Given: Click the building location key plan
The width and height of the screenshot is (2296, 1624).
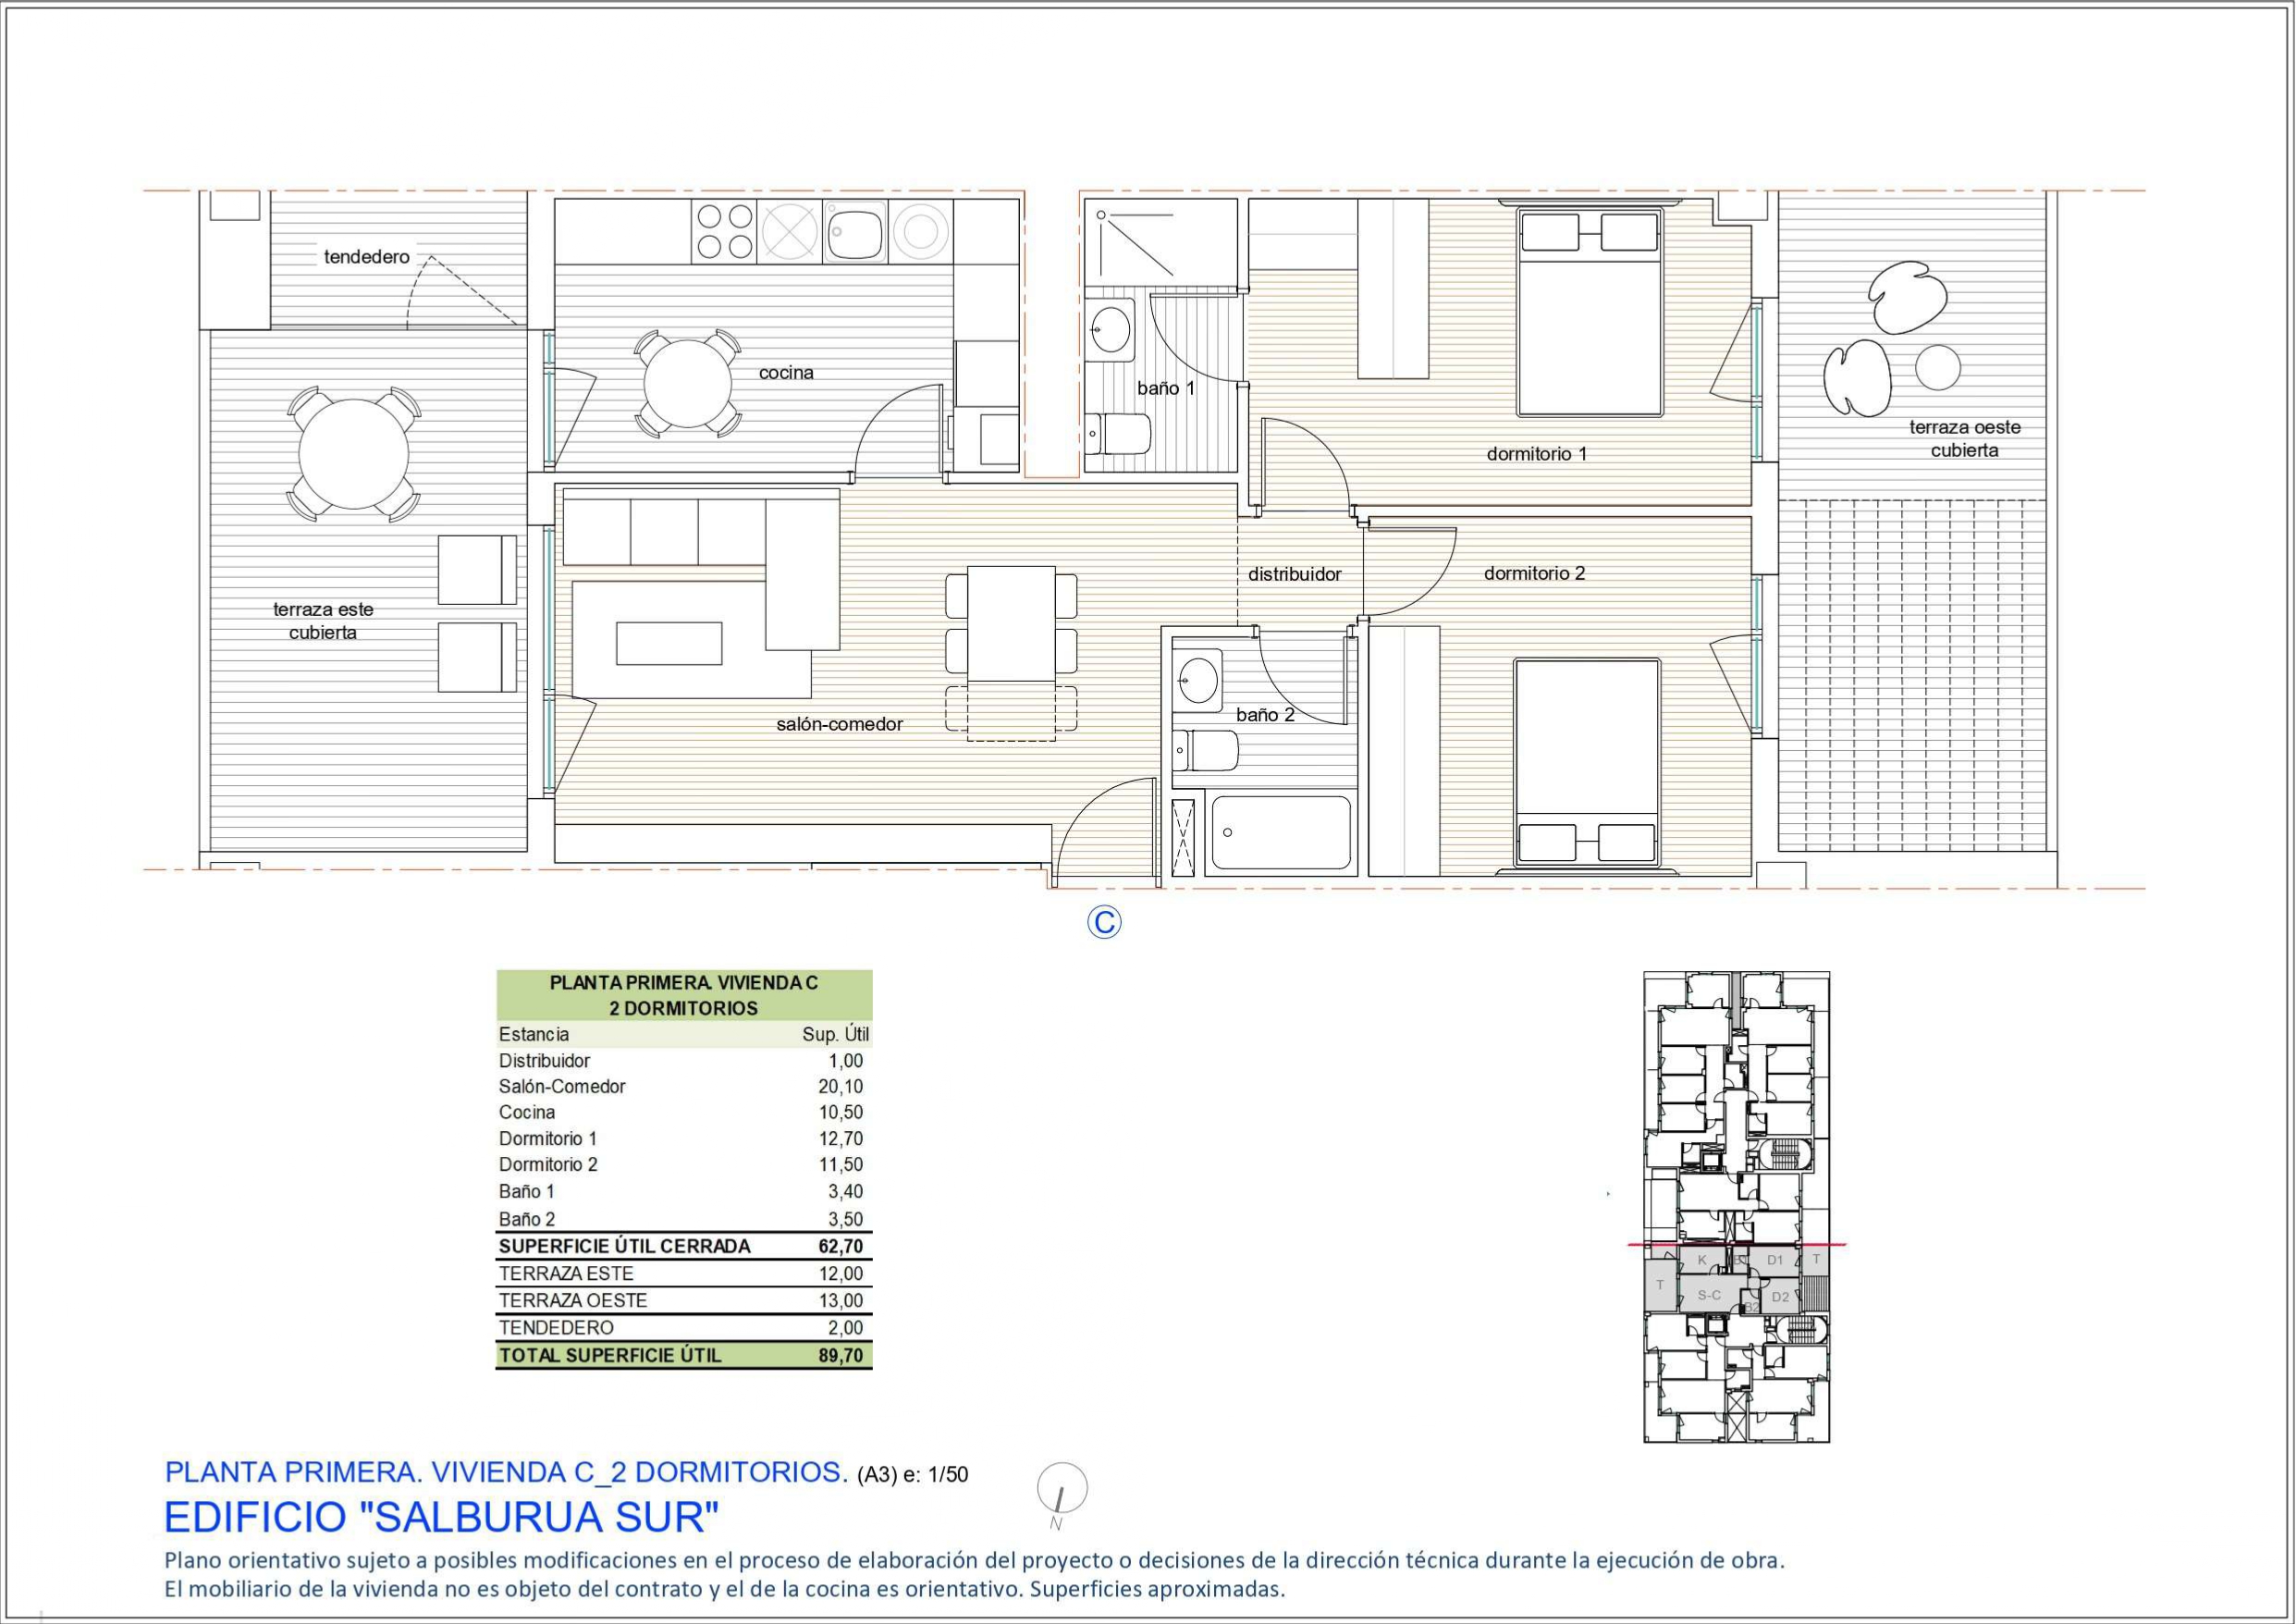Looking at the screenshot, I should click(x=1736, y=1206).
